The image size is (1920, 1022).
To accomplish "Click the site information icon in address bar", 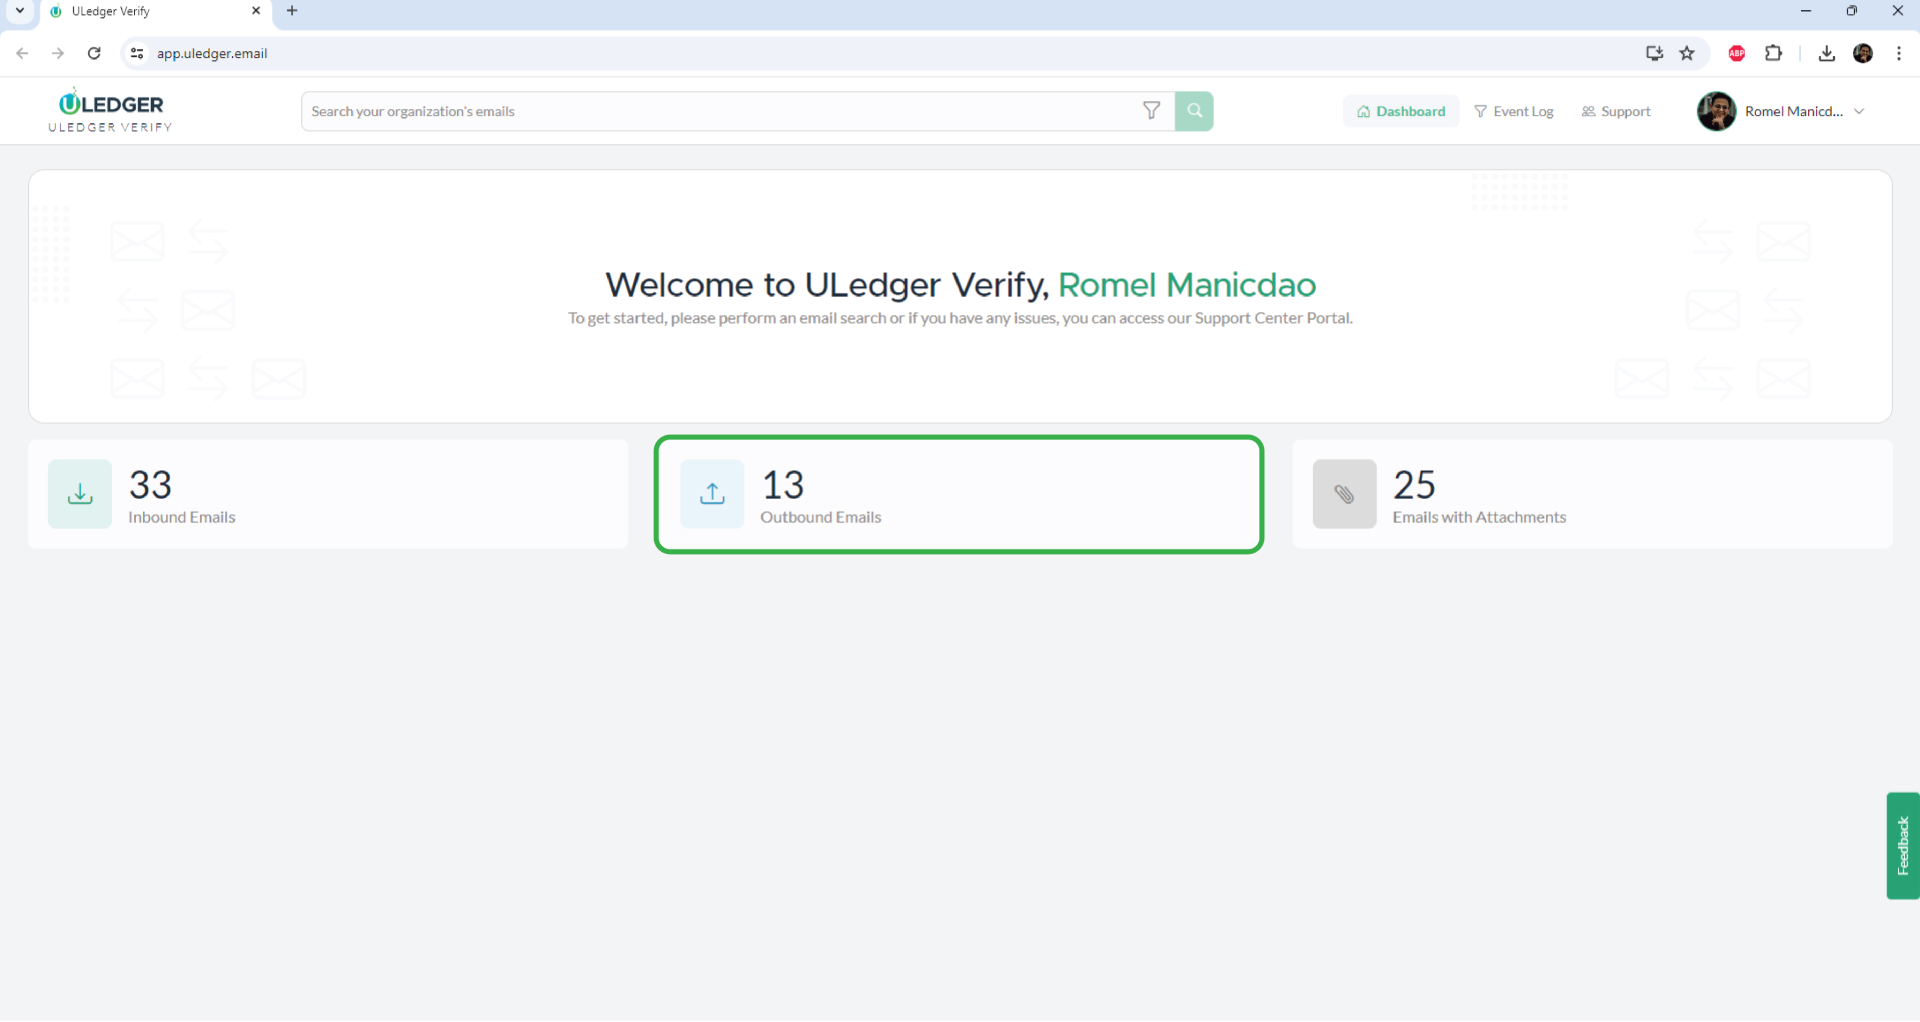I will pos(138,54).
